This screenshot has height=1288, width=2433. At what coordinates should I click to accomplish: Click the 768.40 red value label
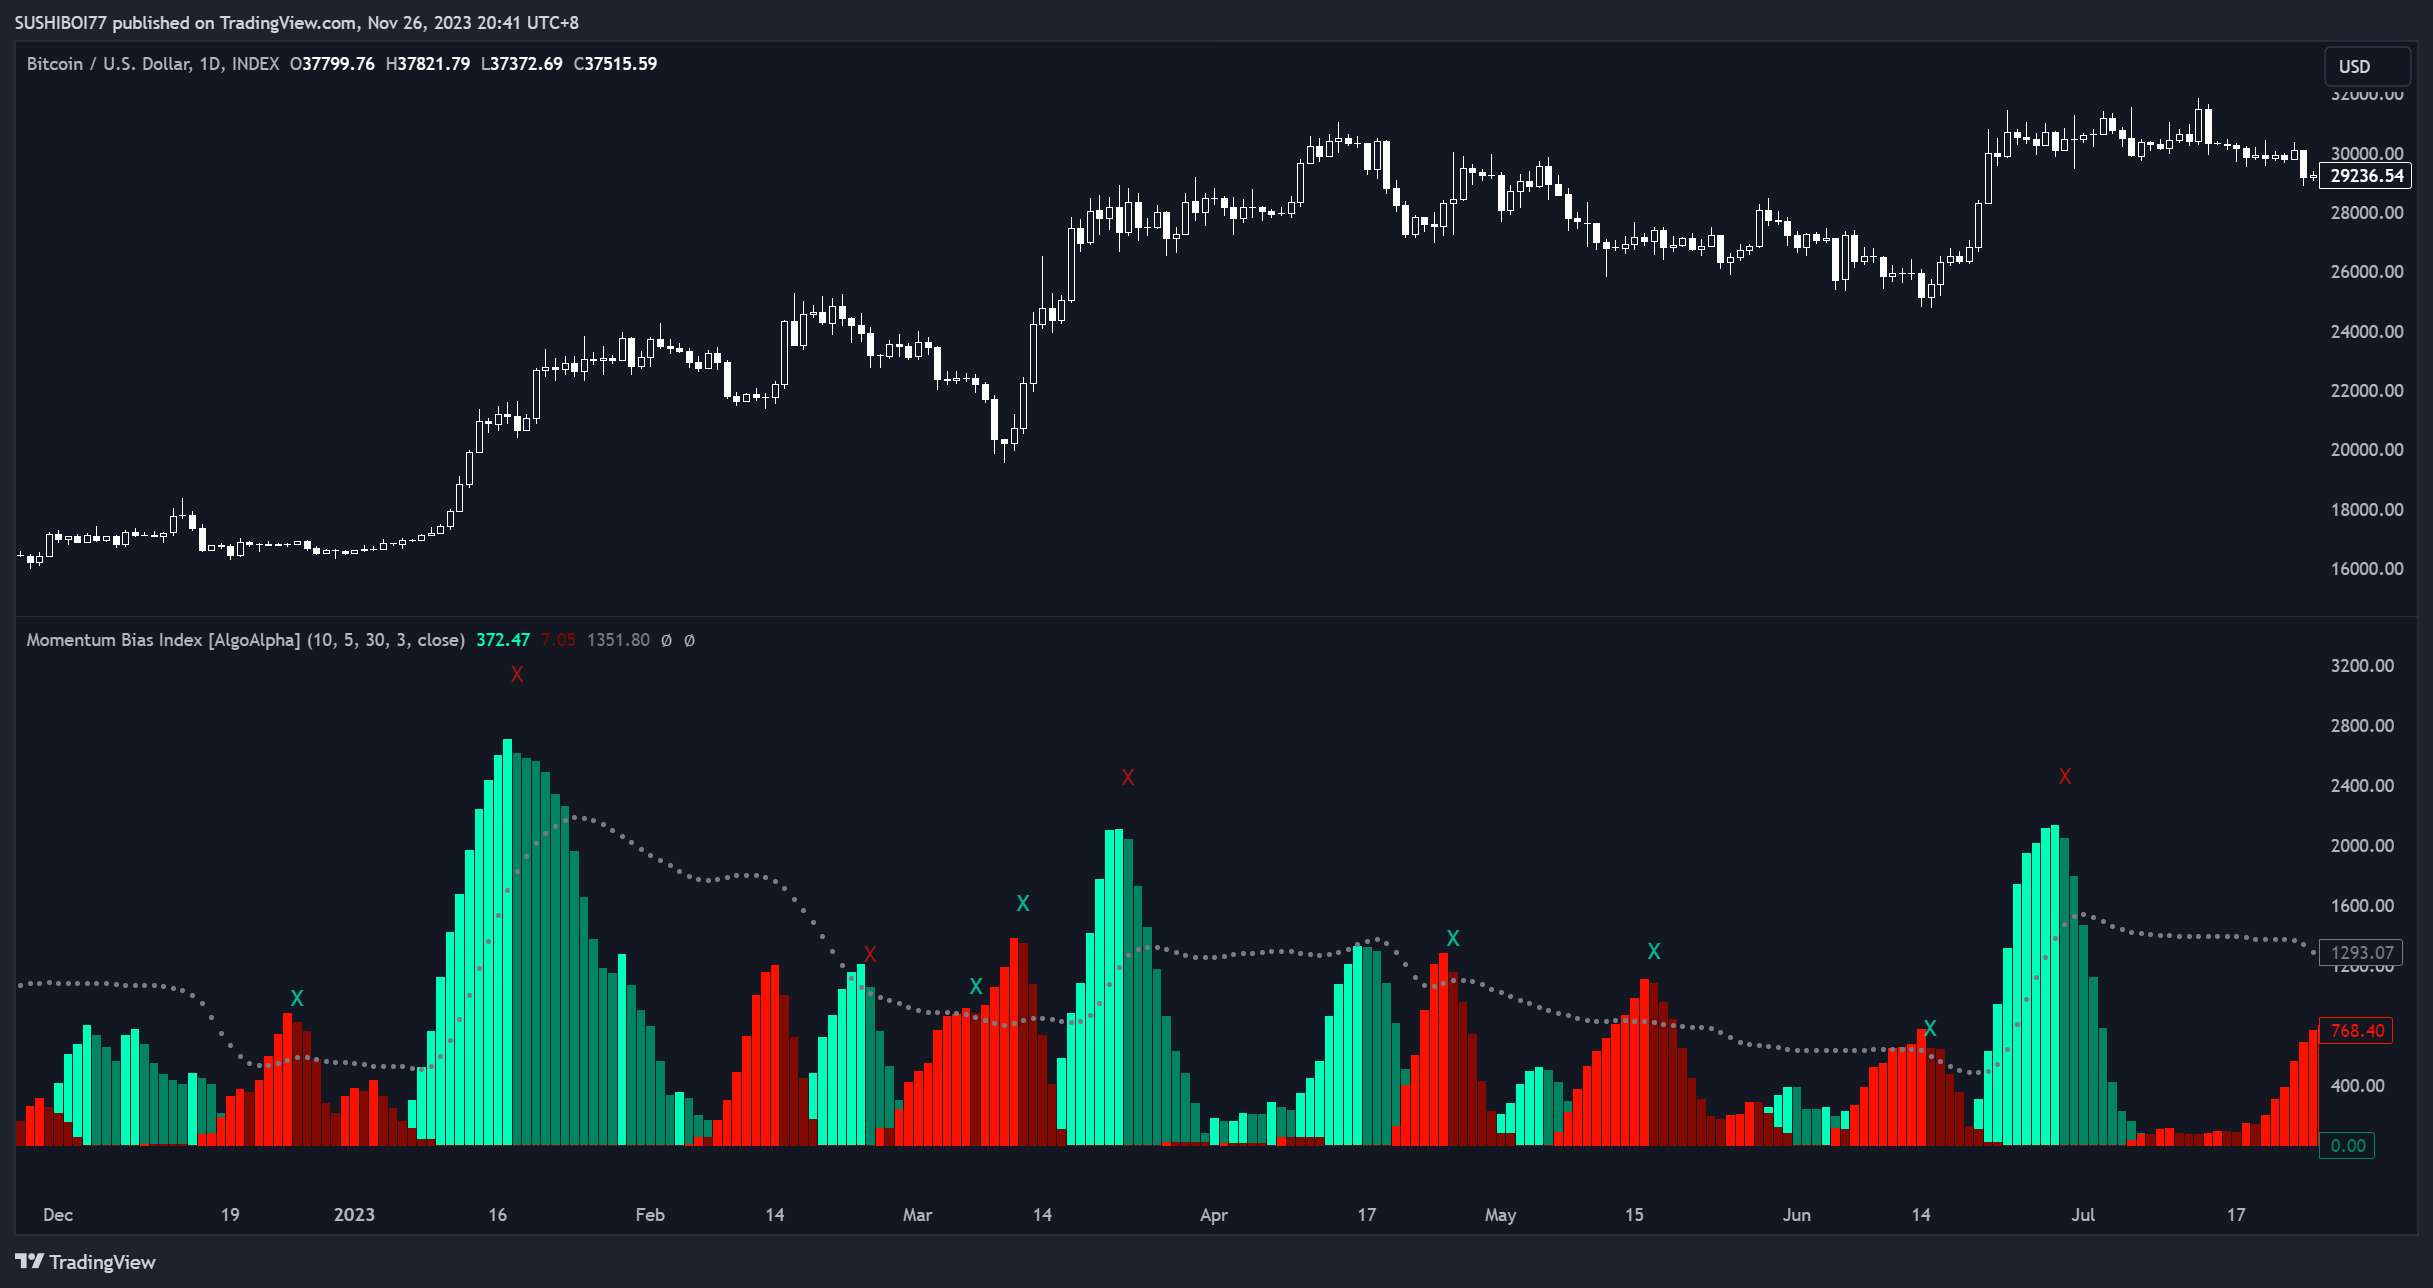pos(2357,1031)
